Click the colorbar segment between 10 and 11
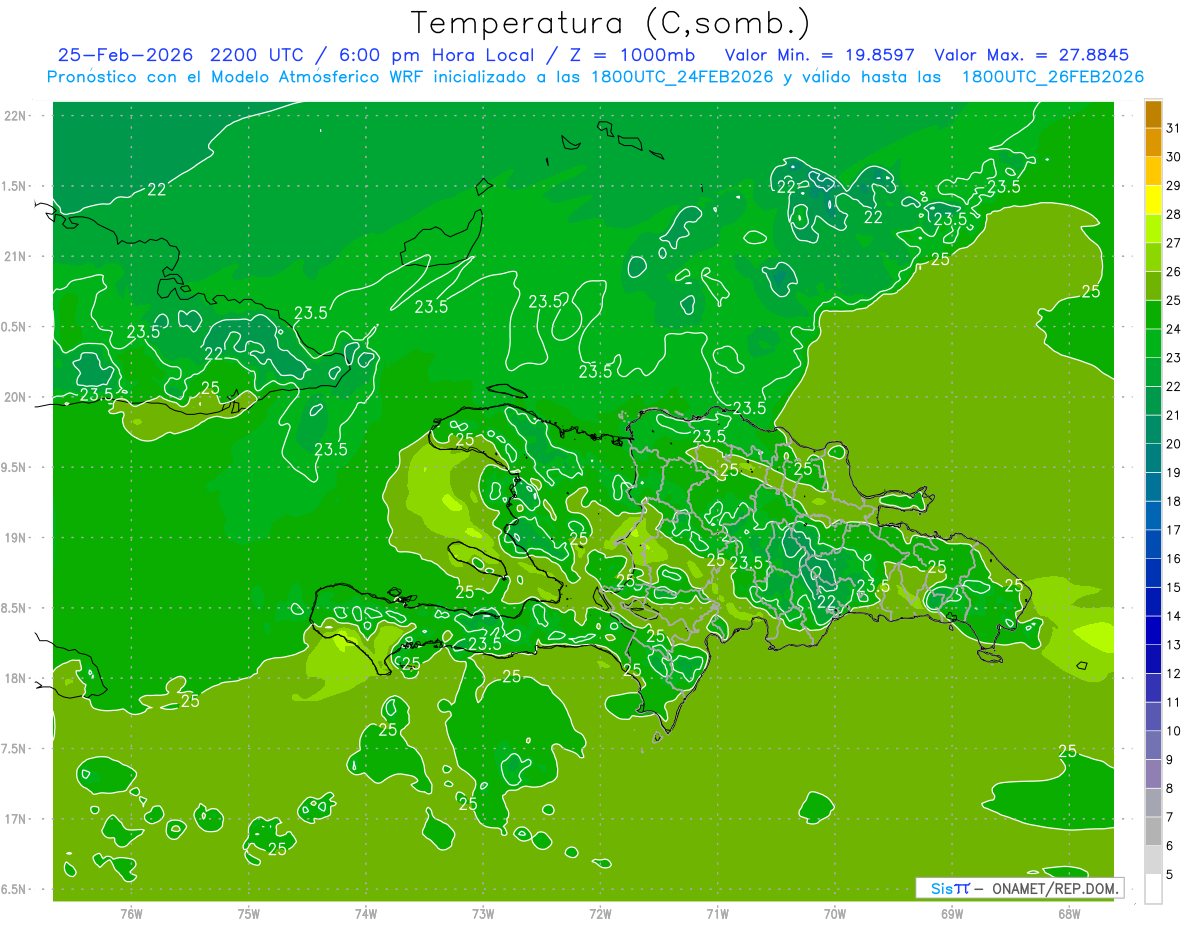1200x927 pixels. (x=1153, y=717)
